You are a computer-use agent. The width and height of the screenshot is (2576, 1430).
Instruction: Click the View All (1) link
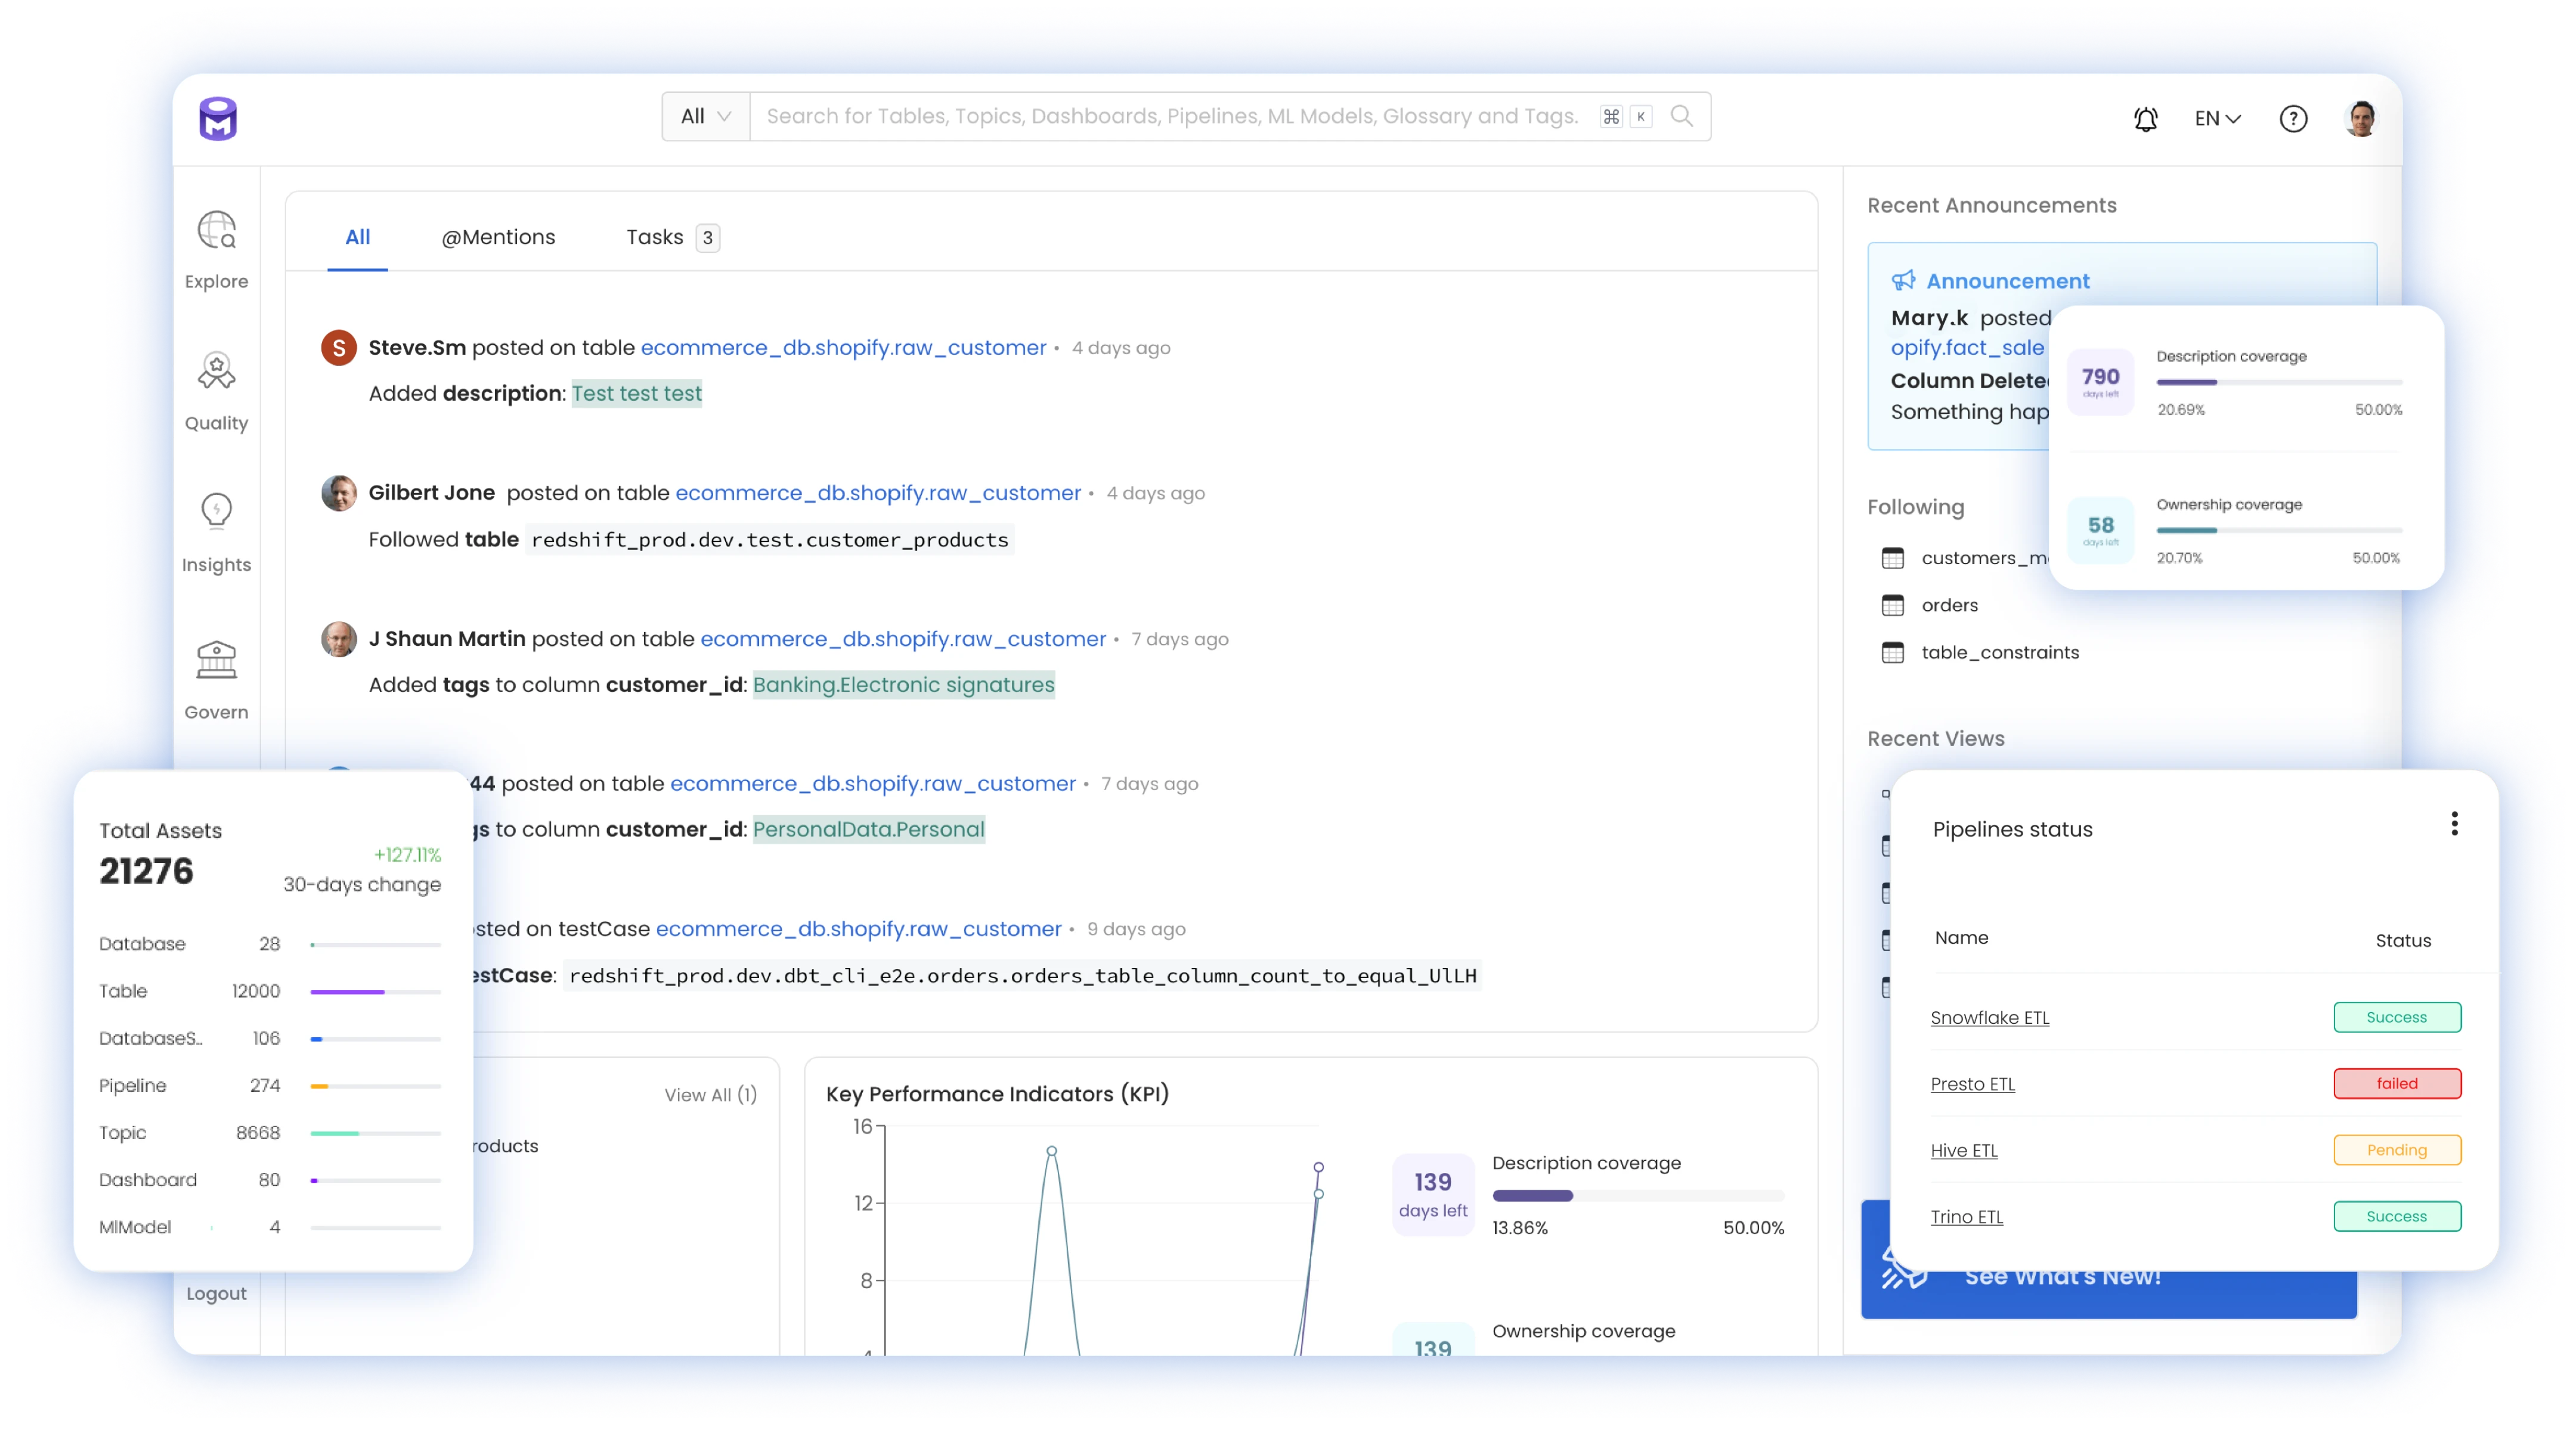pos(710,1094)
